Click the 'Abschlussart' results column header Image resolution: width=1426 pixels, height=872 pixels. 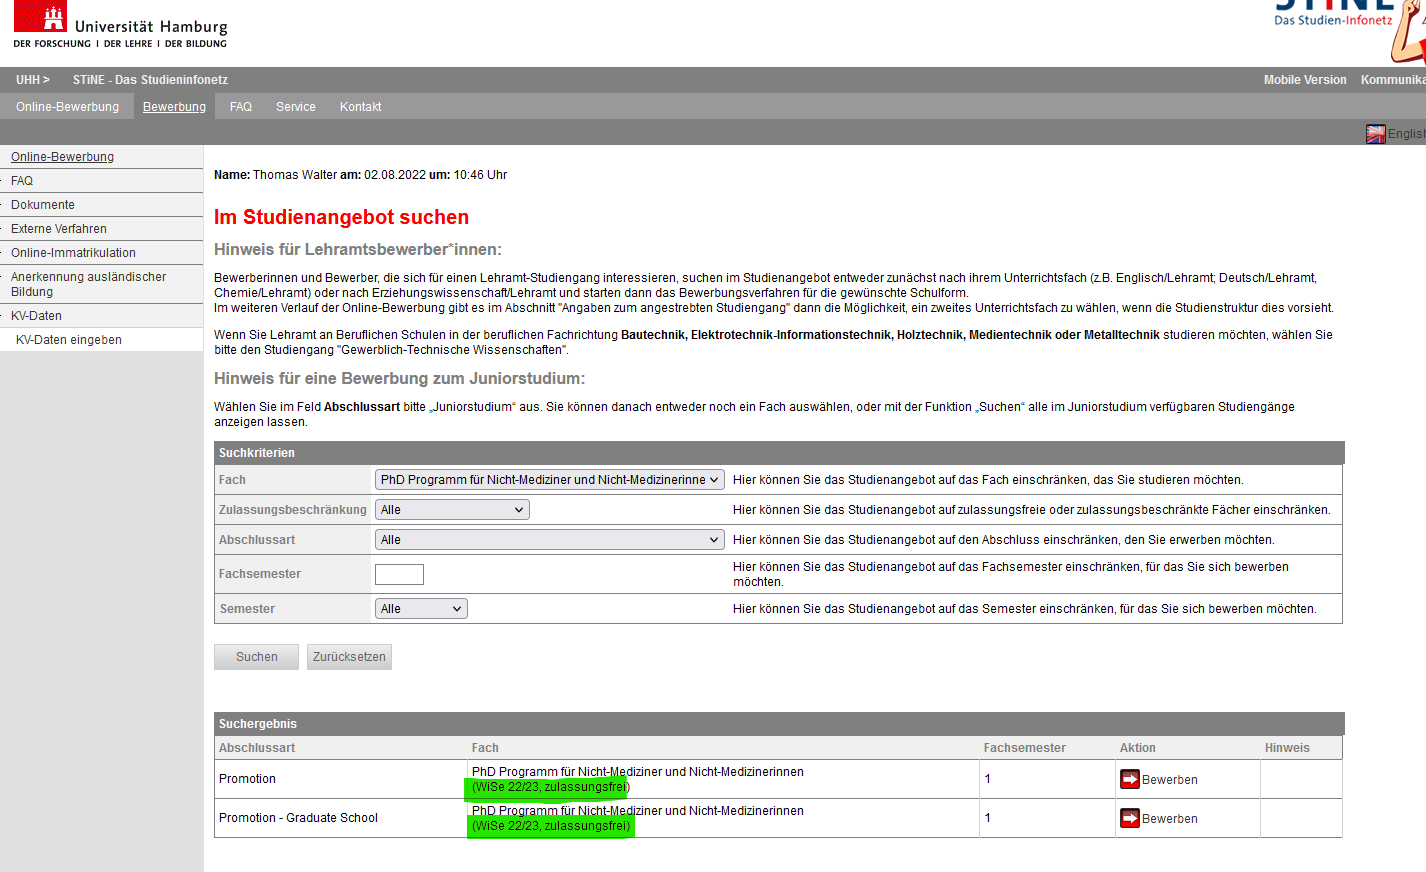(x=257, y=748)
